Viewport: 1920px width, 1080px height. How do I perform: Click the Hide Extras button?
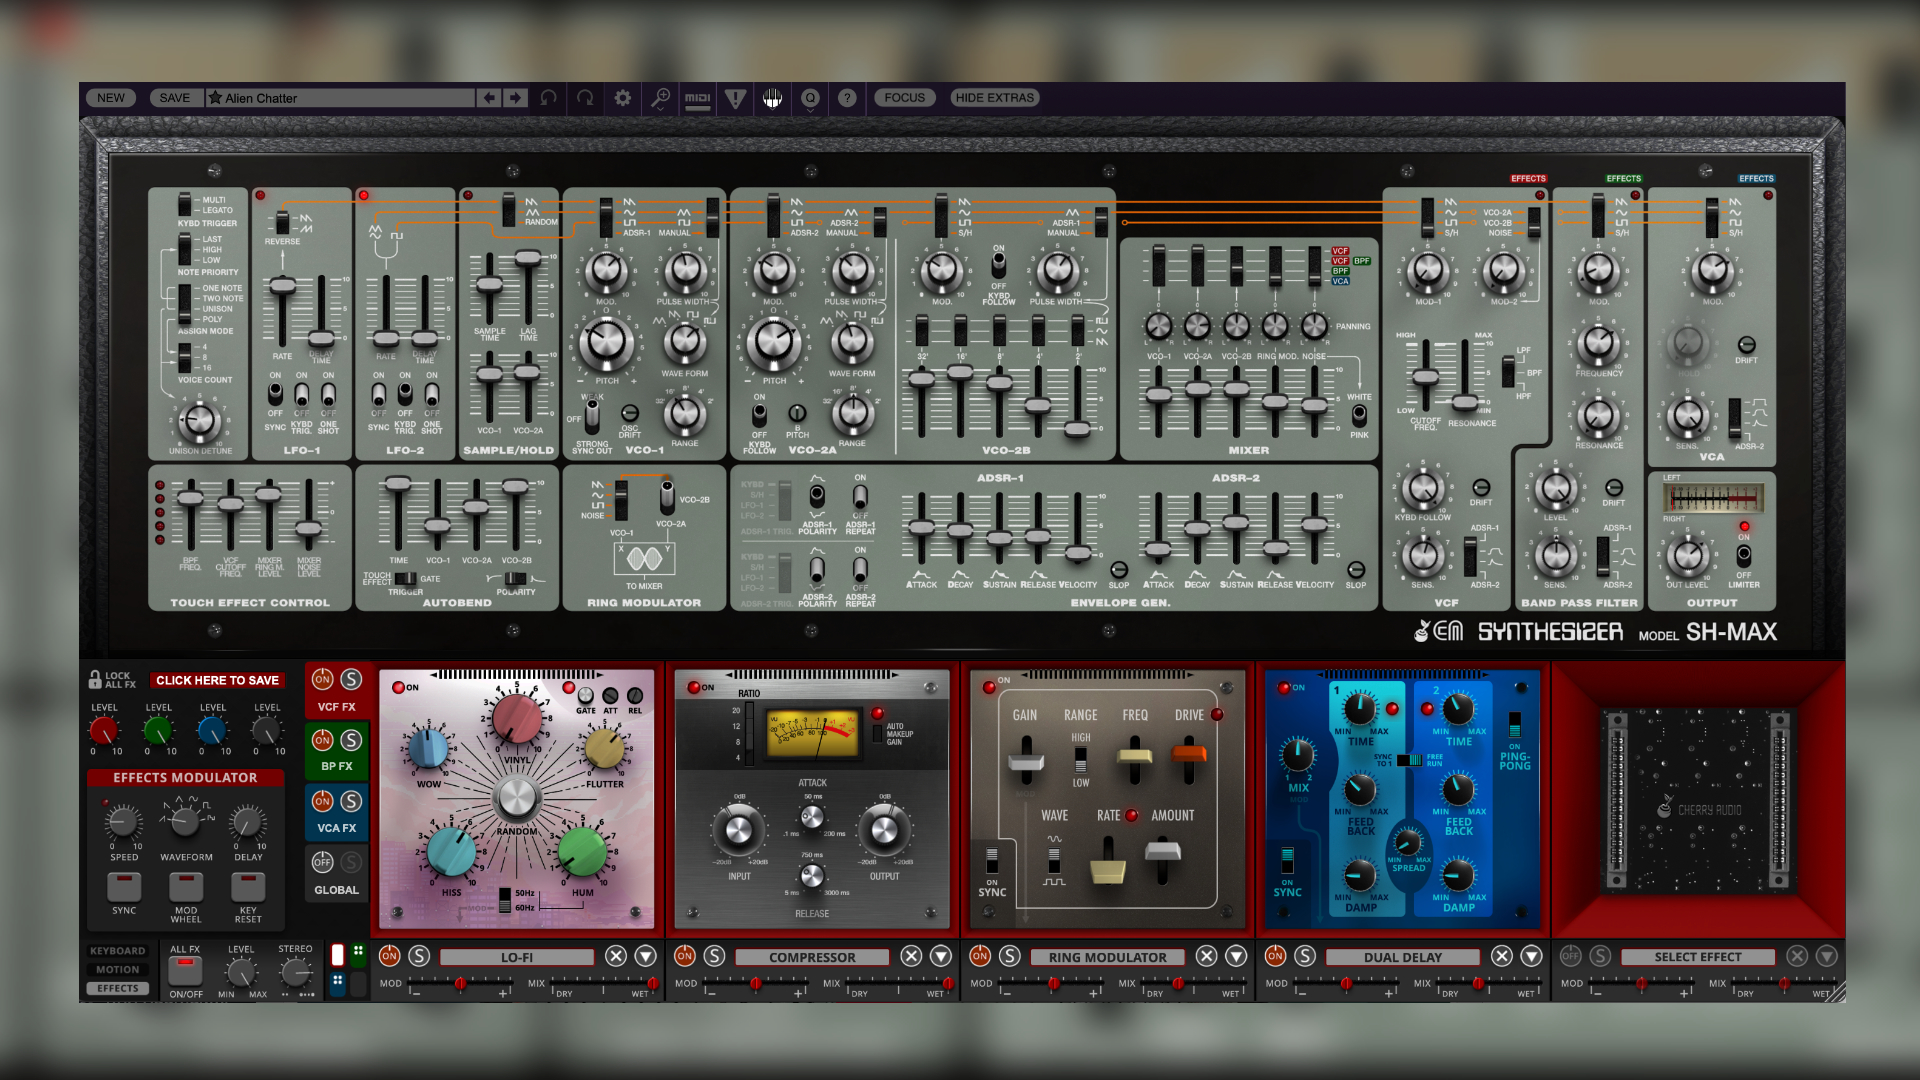(994, 98)
